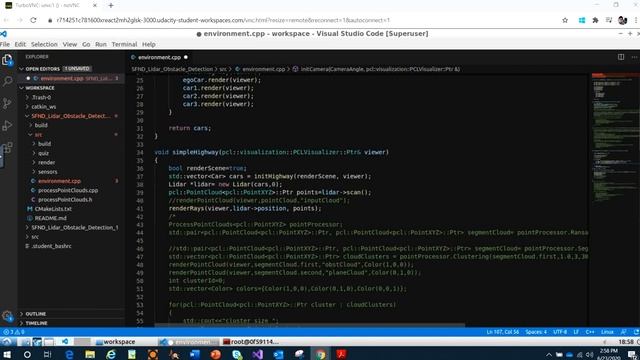Open the Manage gear icon
The width and height of the screenshot is (640, 360).
click(x=7, y=316)
